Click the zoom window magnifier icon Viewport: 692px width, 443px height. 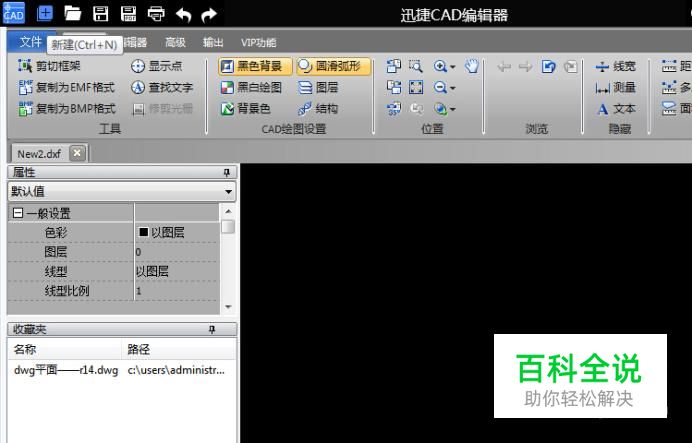click(x=416, y=66)
